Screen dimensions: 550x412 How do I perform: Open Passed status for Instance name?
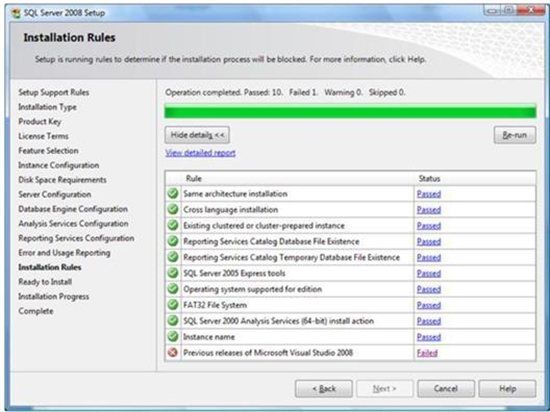pyautogui.click(x=429, y=337)
